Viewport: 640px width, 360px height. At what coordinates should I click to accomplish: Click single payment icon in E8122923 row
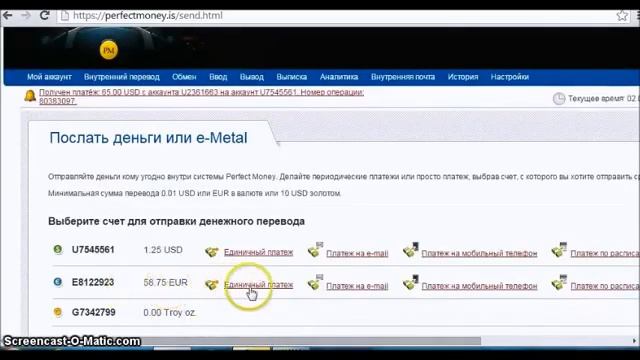(212, 284)
